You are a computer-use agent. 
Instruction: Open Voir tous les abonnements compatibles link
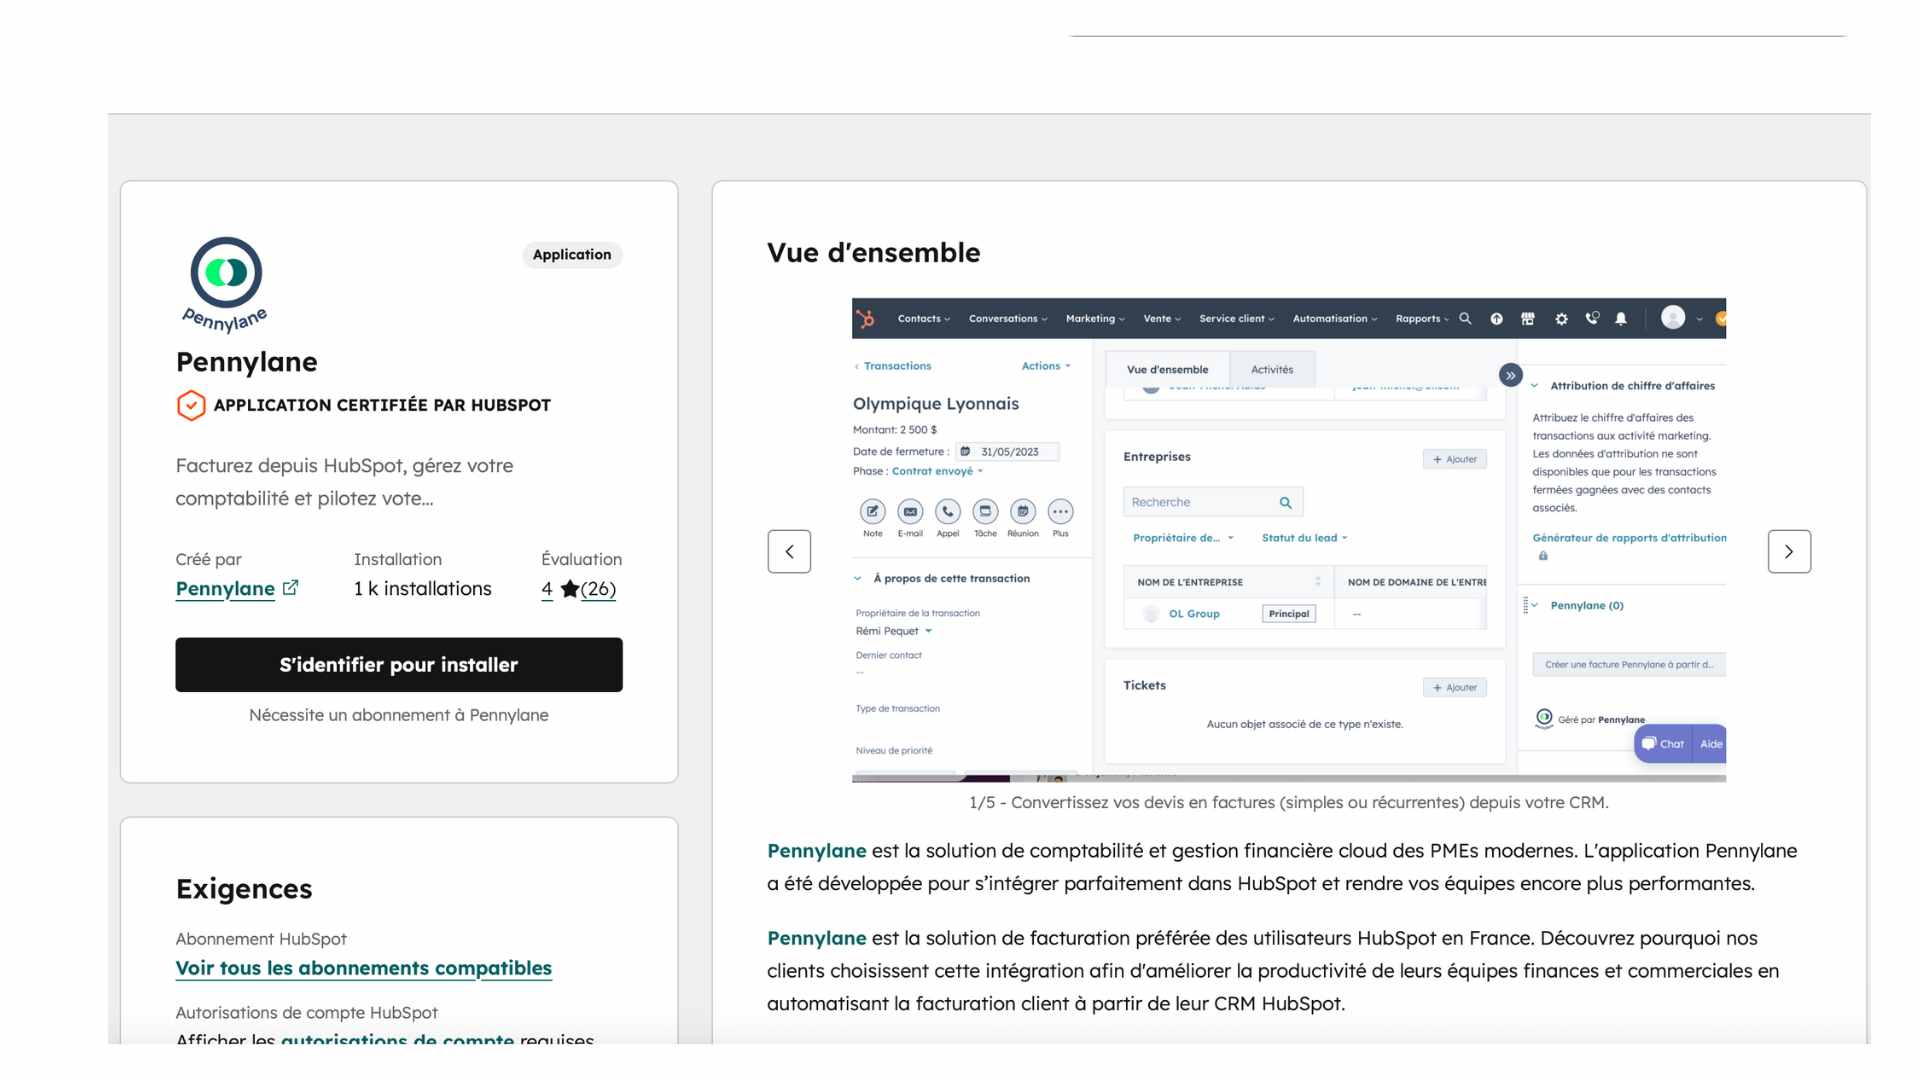(x=363, y=968)
